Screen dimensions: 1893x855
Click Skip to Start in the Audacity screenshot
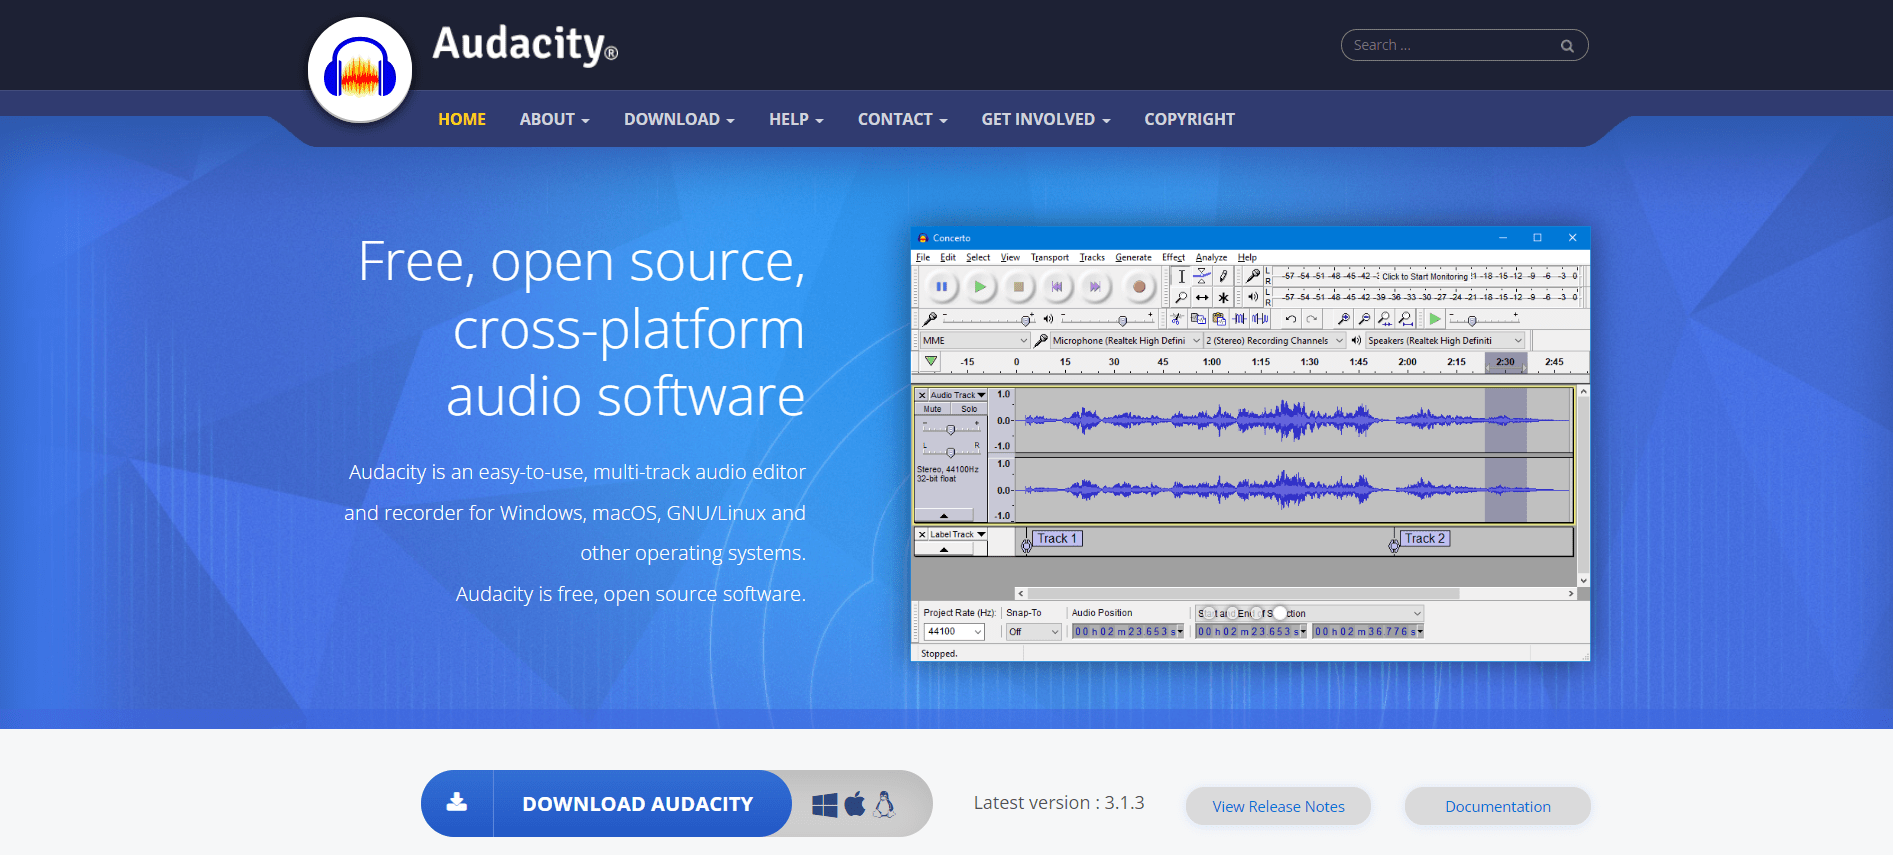pos(1057,287)
